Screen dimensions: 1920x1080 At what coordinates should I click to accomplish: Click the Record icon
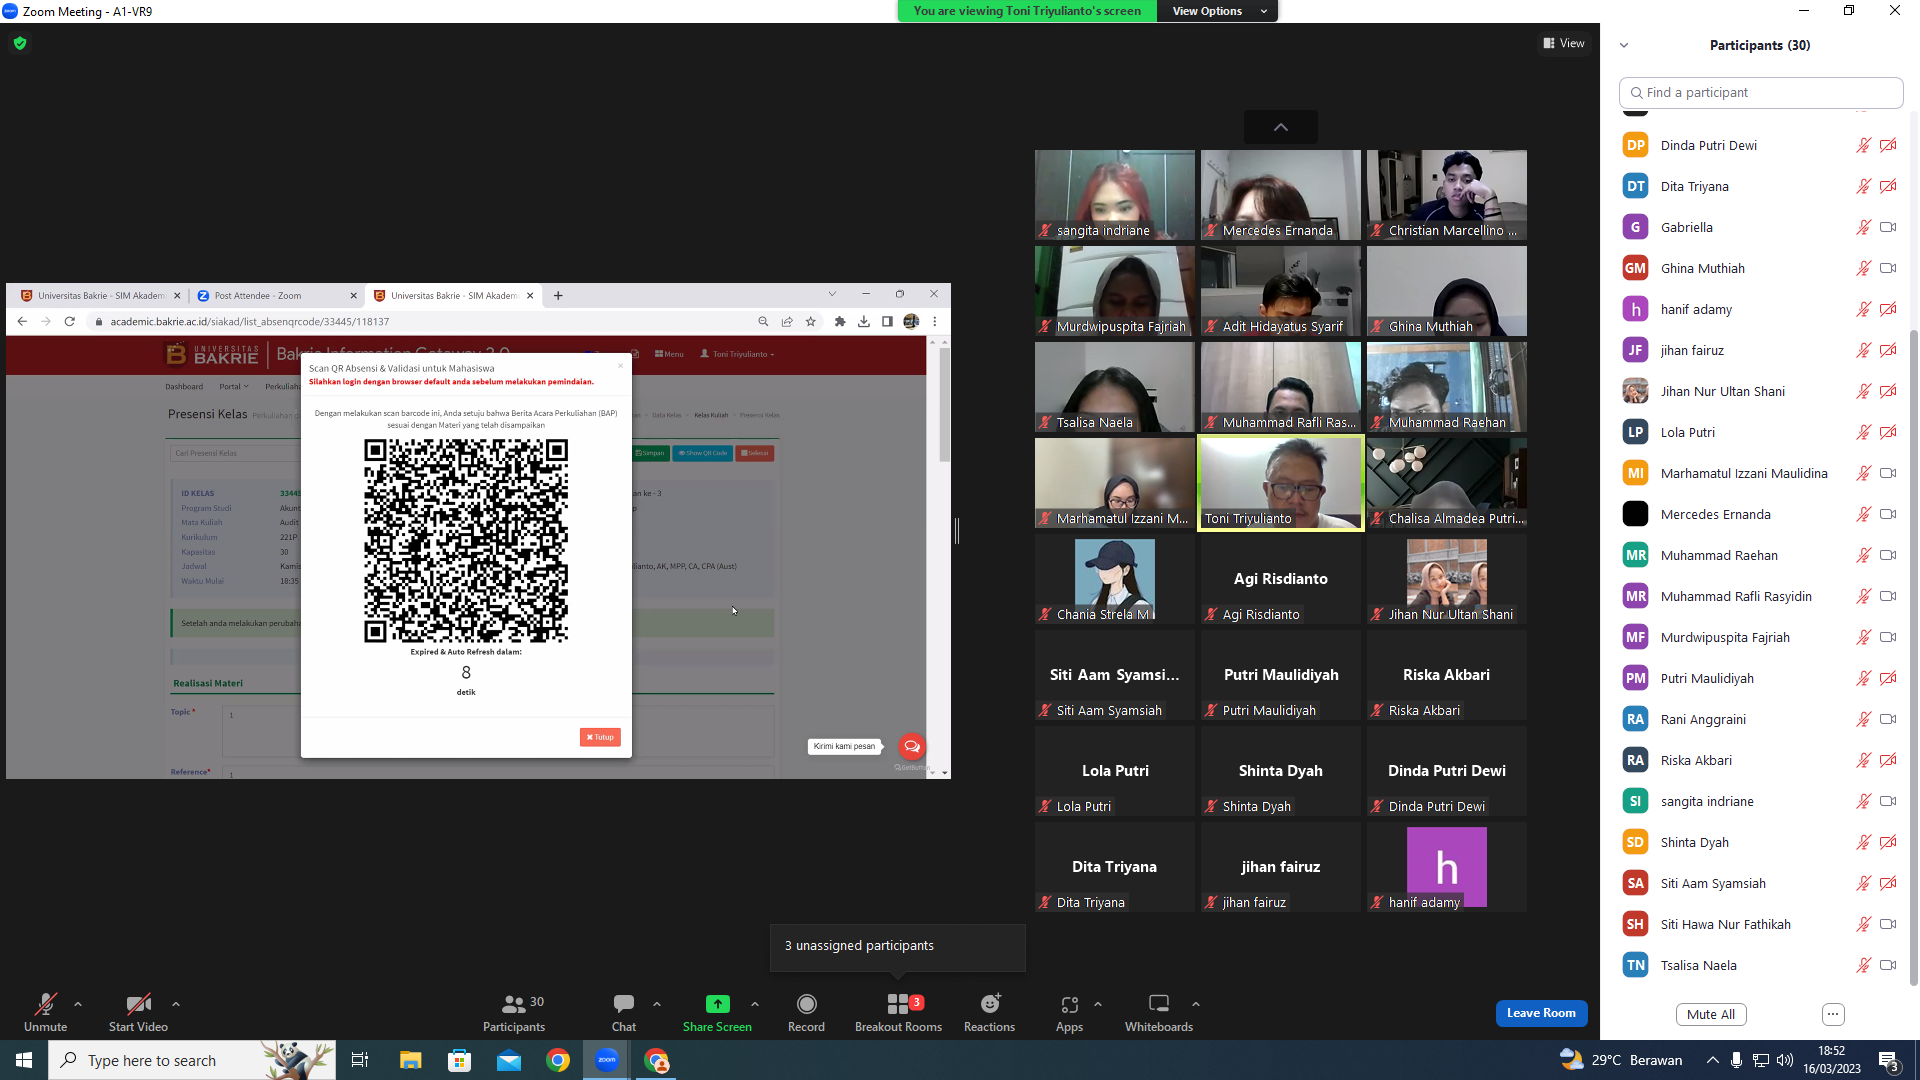[x=806, y=1004]
